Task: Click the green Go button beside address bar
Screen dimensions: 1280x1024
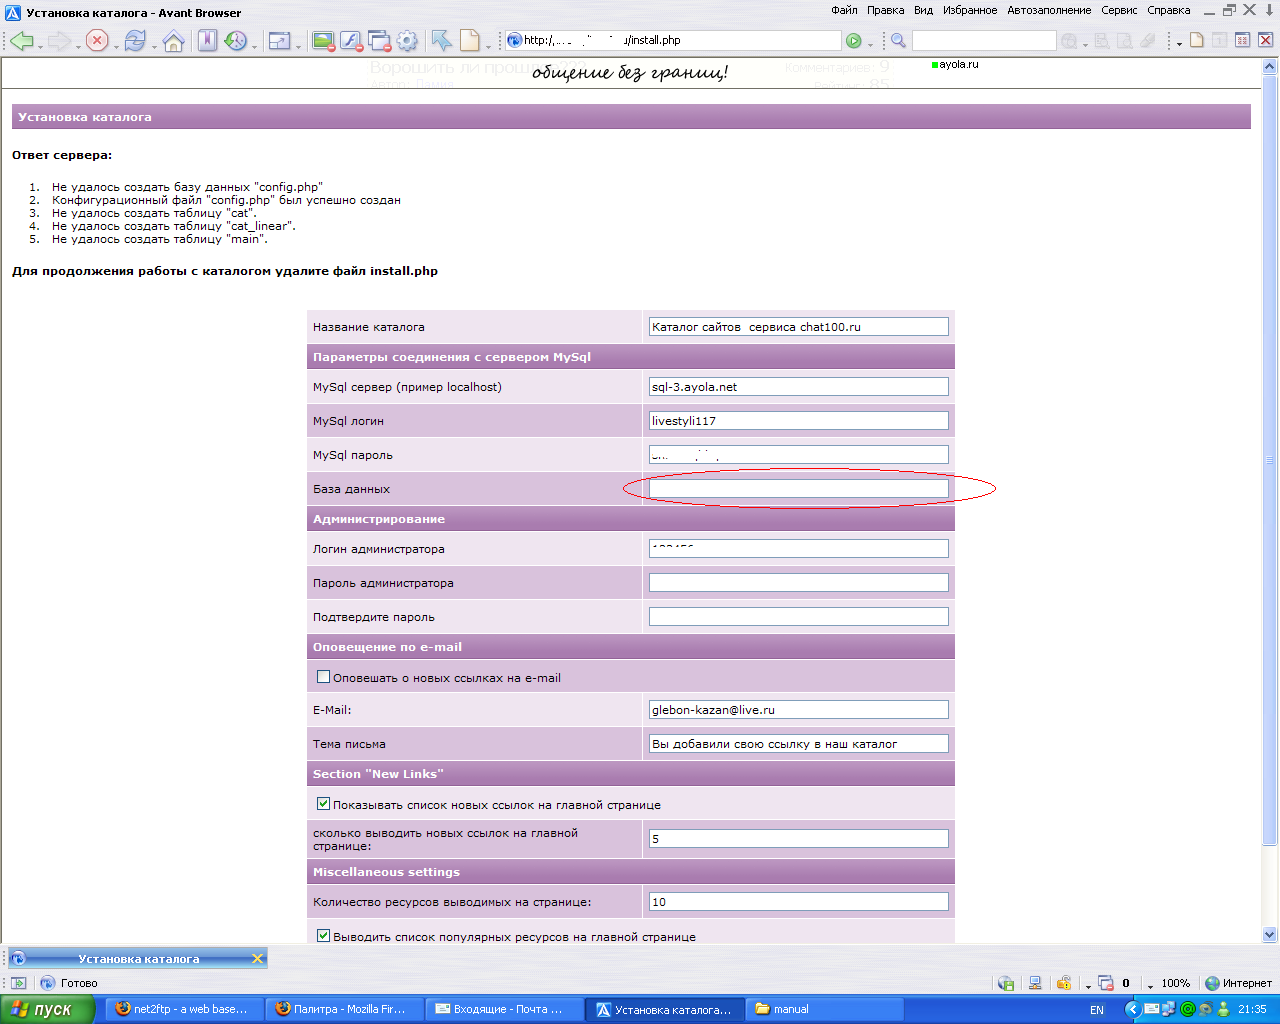Action: (853, 41)
